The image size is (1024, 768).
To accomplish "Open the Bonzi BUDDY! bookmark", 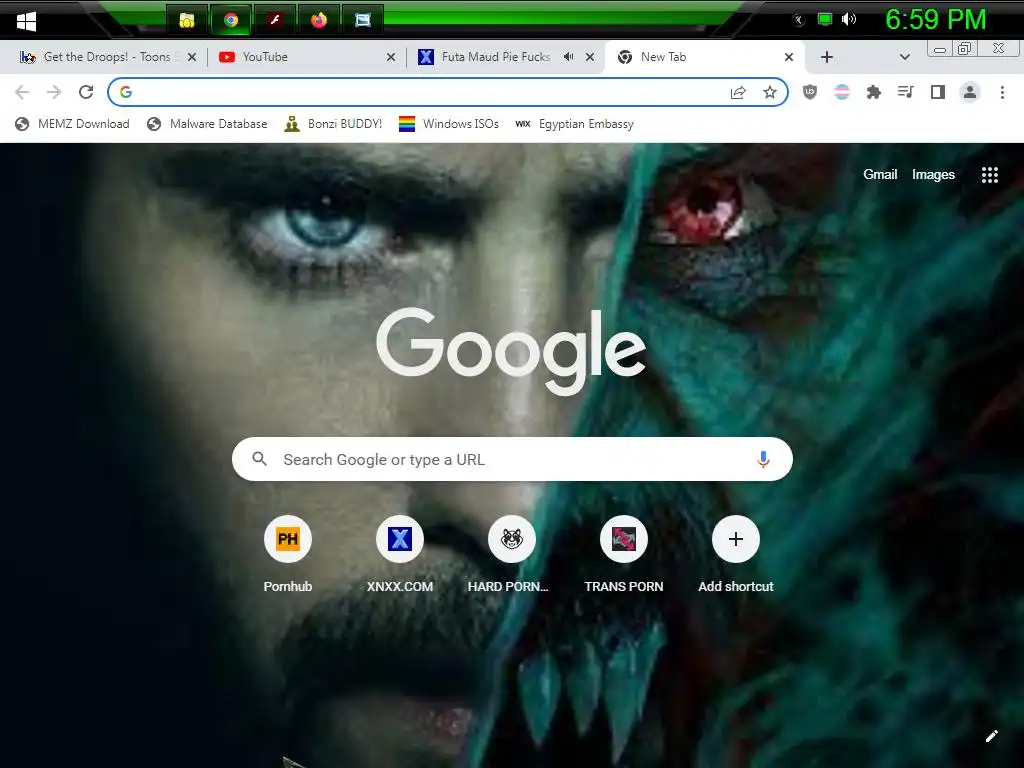I will 333,124.
